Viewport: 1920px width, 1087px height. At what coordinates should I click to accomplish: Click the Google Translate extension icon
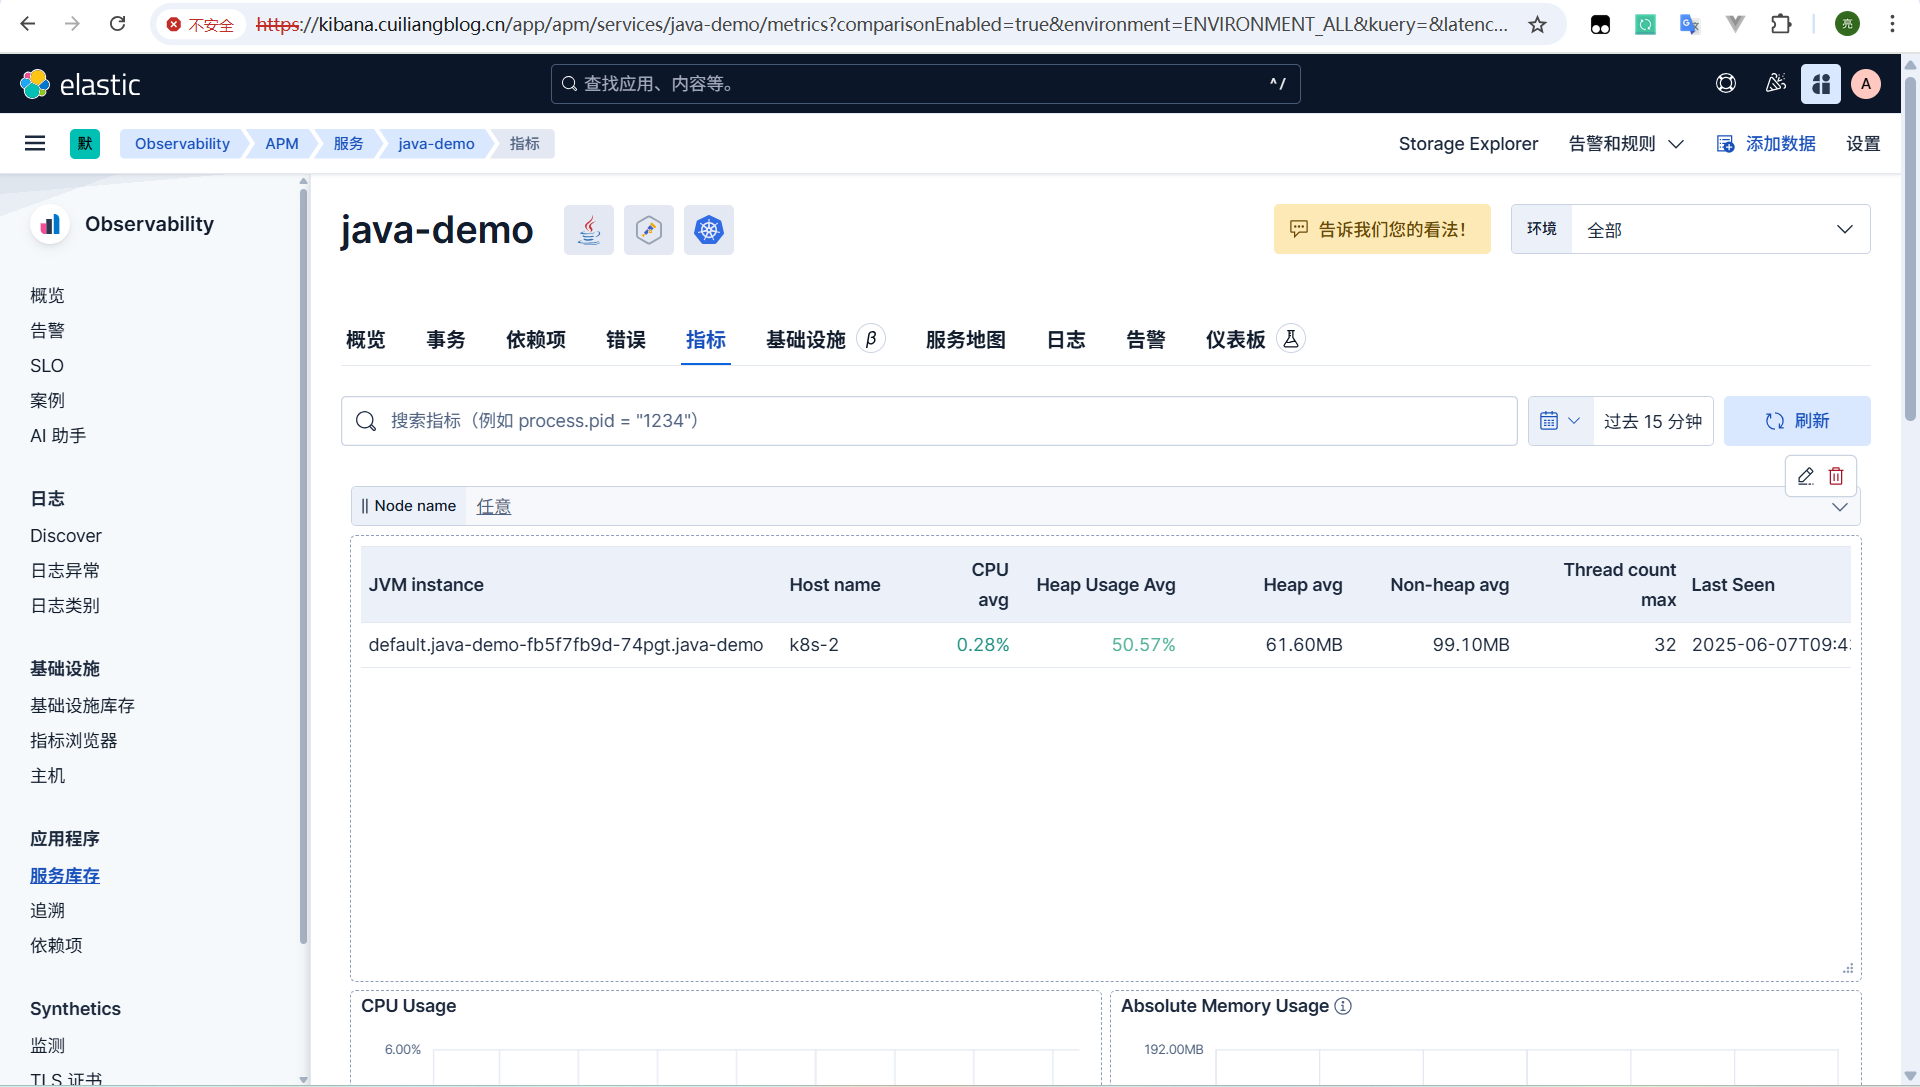[1690, 24]
